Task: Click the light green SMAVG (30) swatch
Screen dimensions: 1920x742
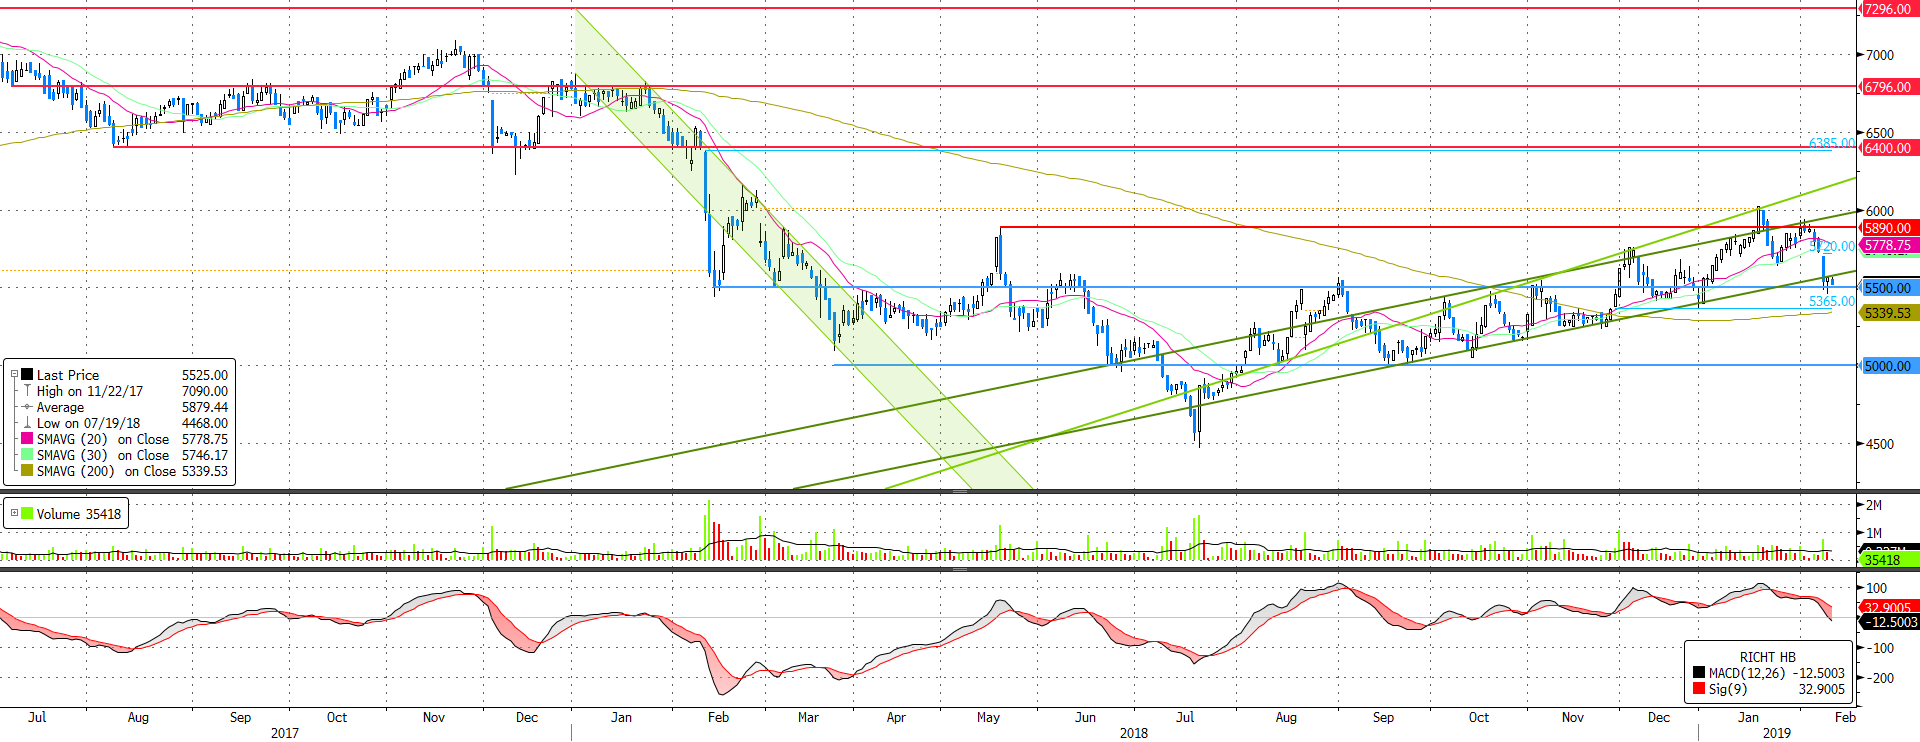Action: coord(27,454)
